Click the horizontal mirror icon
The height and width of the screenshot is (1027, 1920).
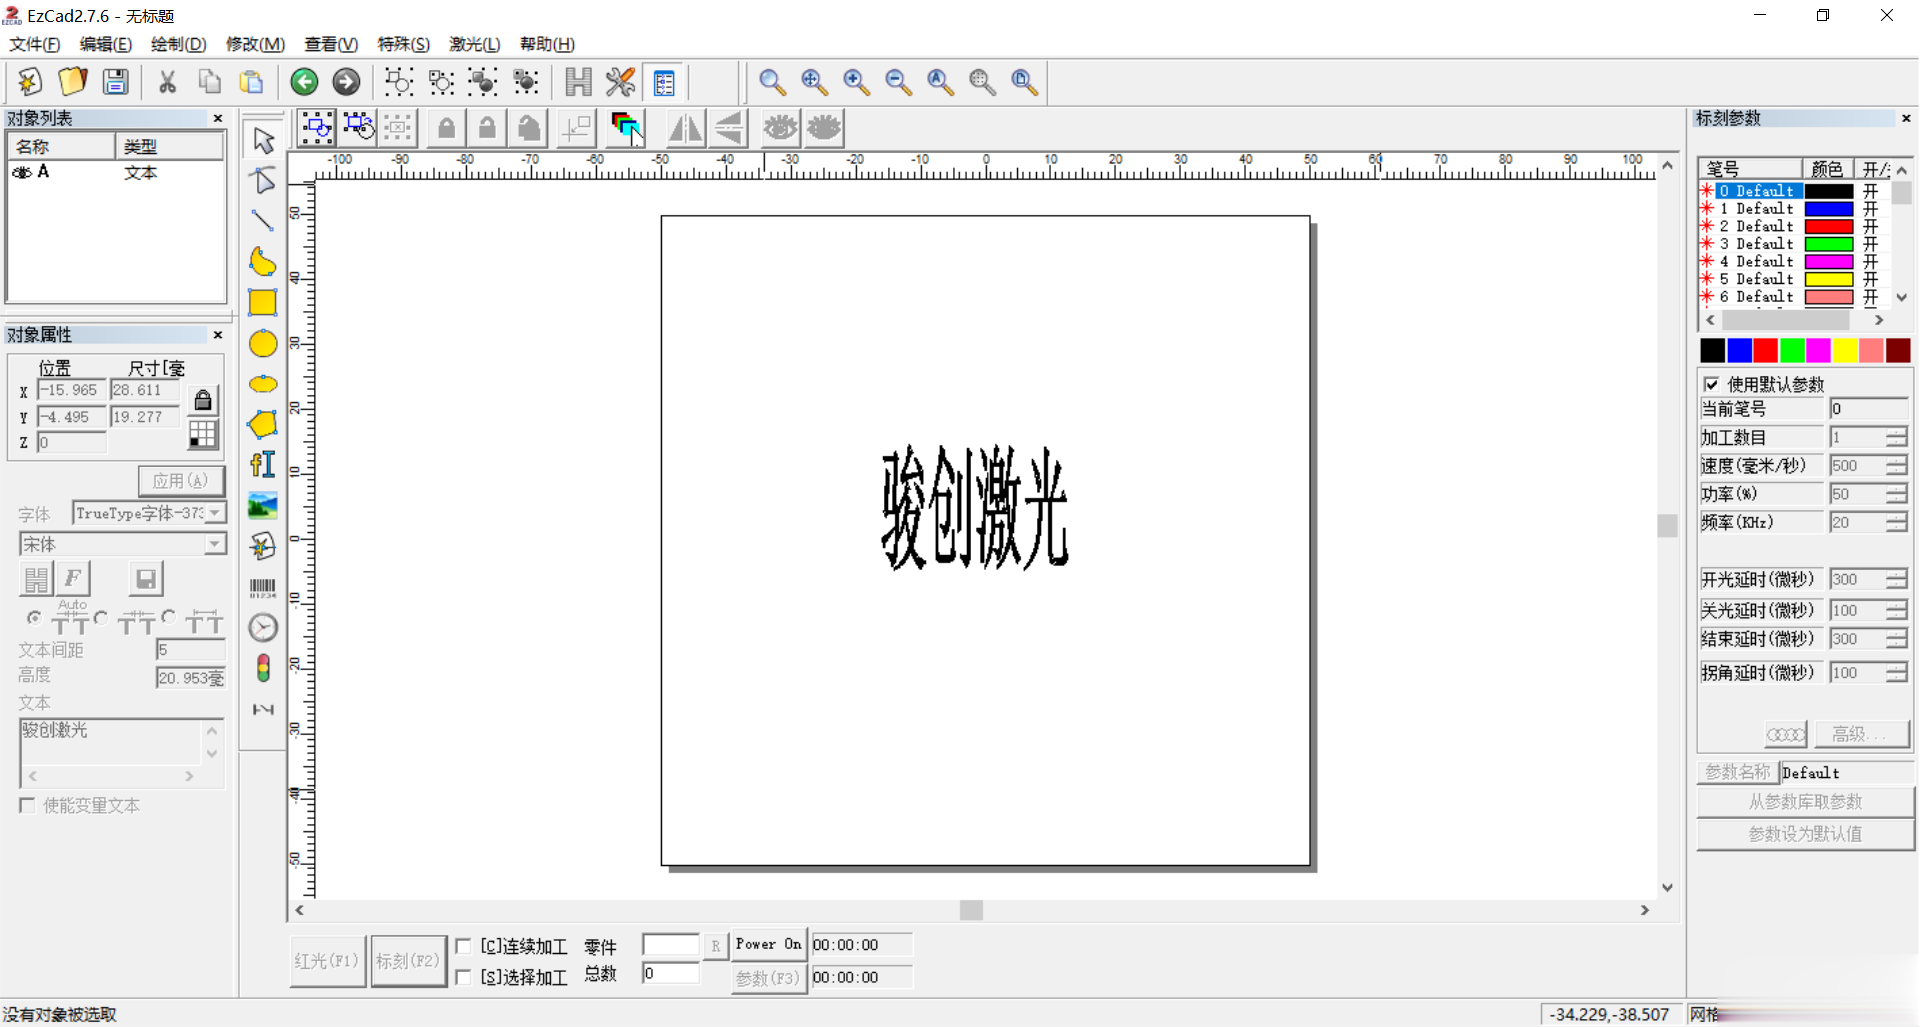point(686,128)
